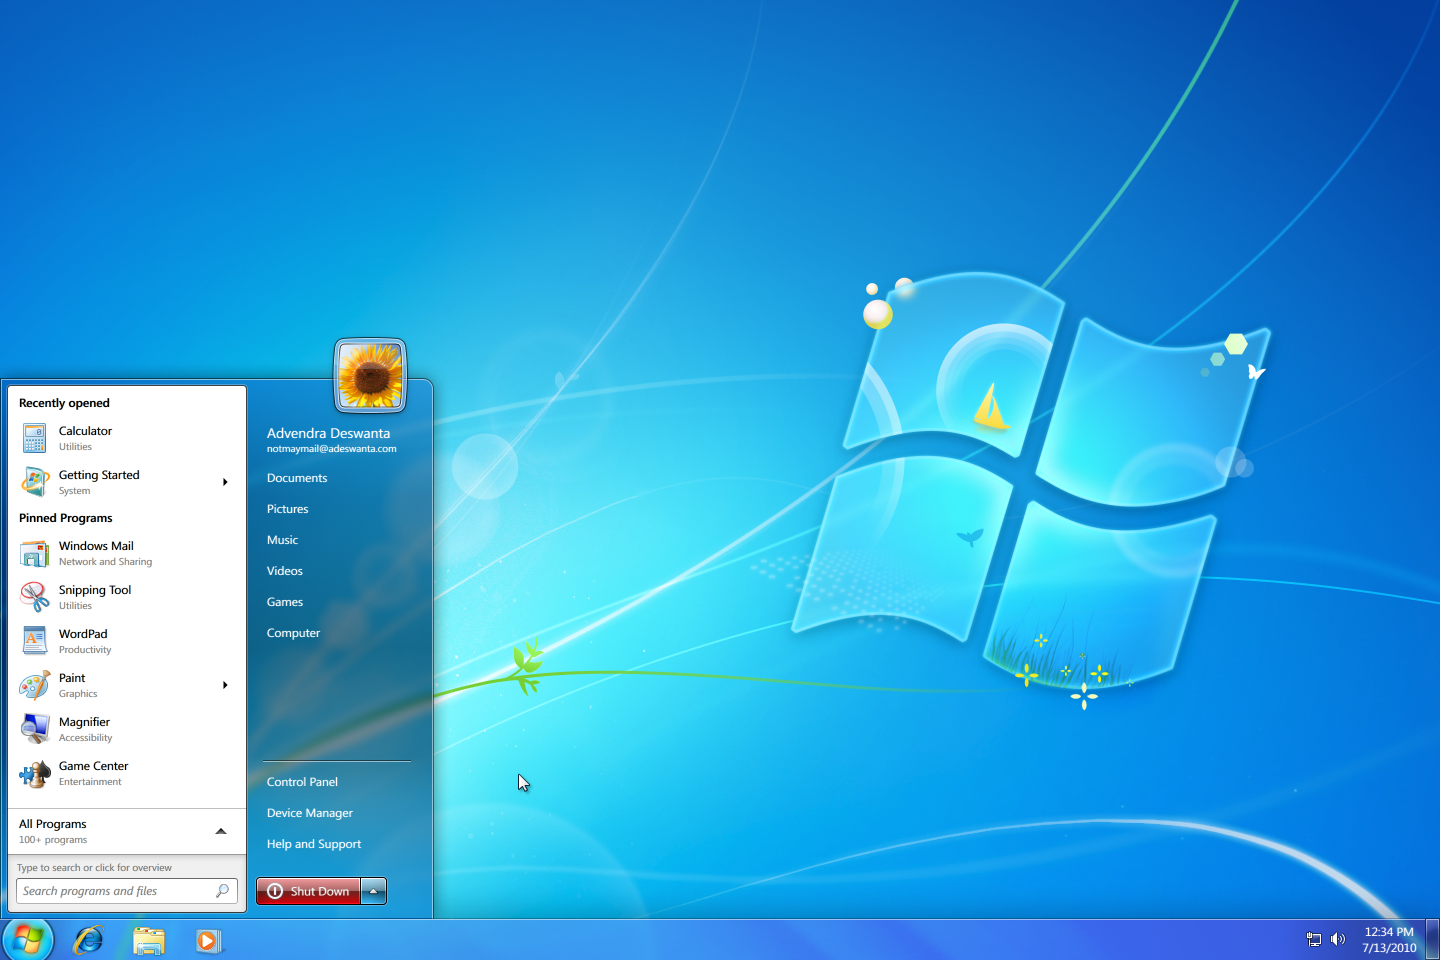Click the Start orb on the taskbar

[x=28, y=940]
